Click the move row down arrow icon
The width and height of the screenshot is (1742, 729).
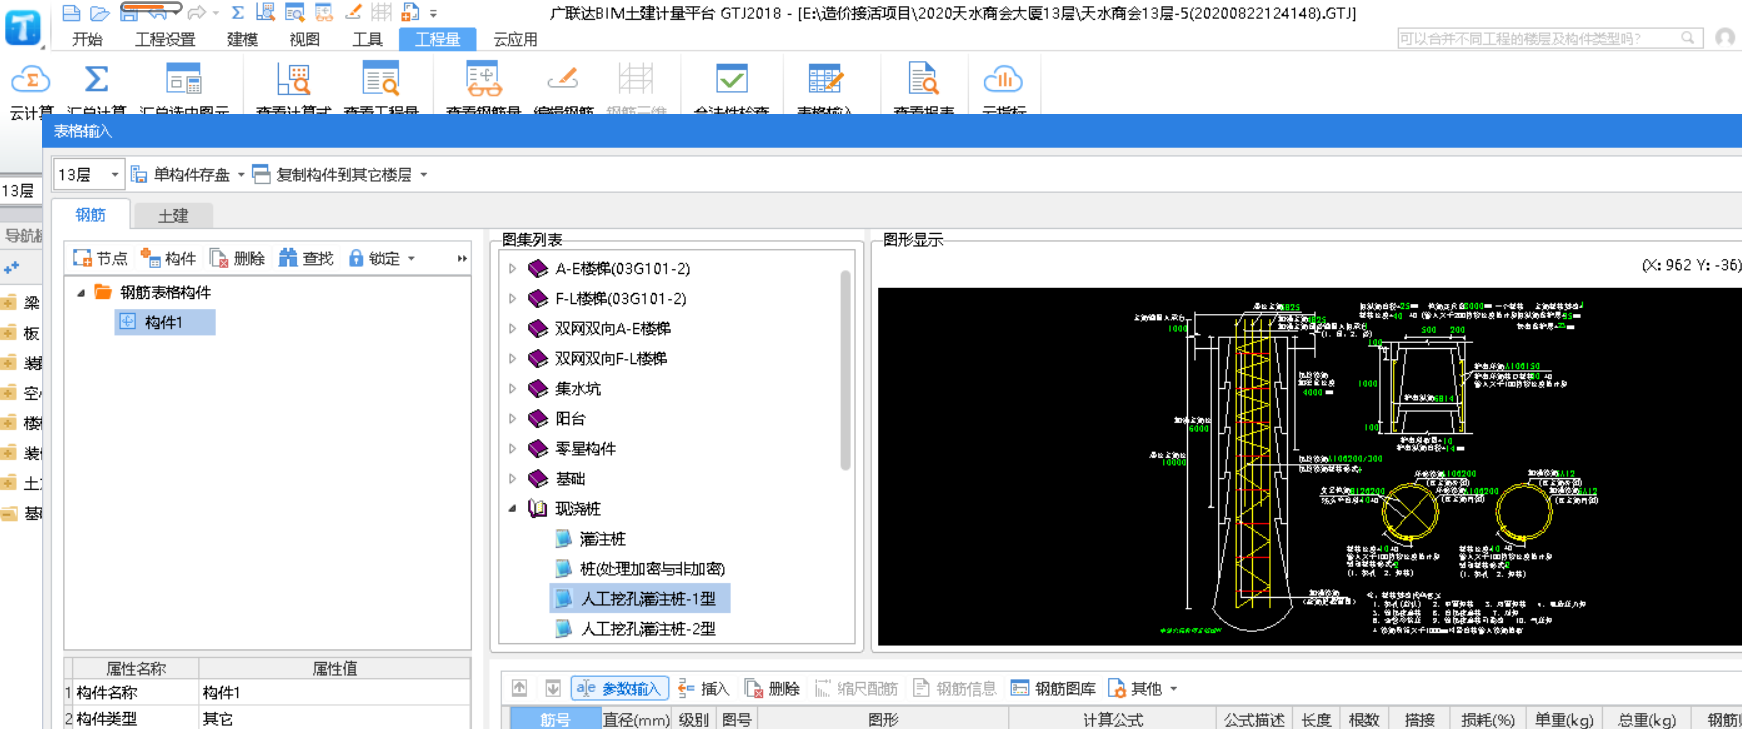(553, 688)
